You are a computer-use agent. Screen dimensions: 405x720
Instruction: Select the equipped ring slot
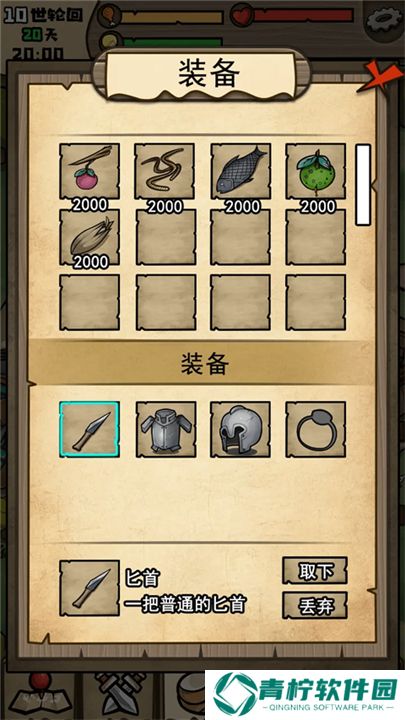coord(316,429)
